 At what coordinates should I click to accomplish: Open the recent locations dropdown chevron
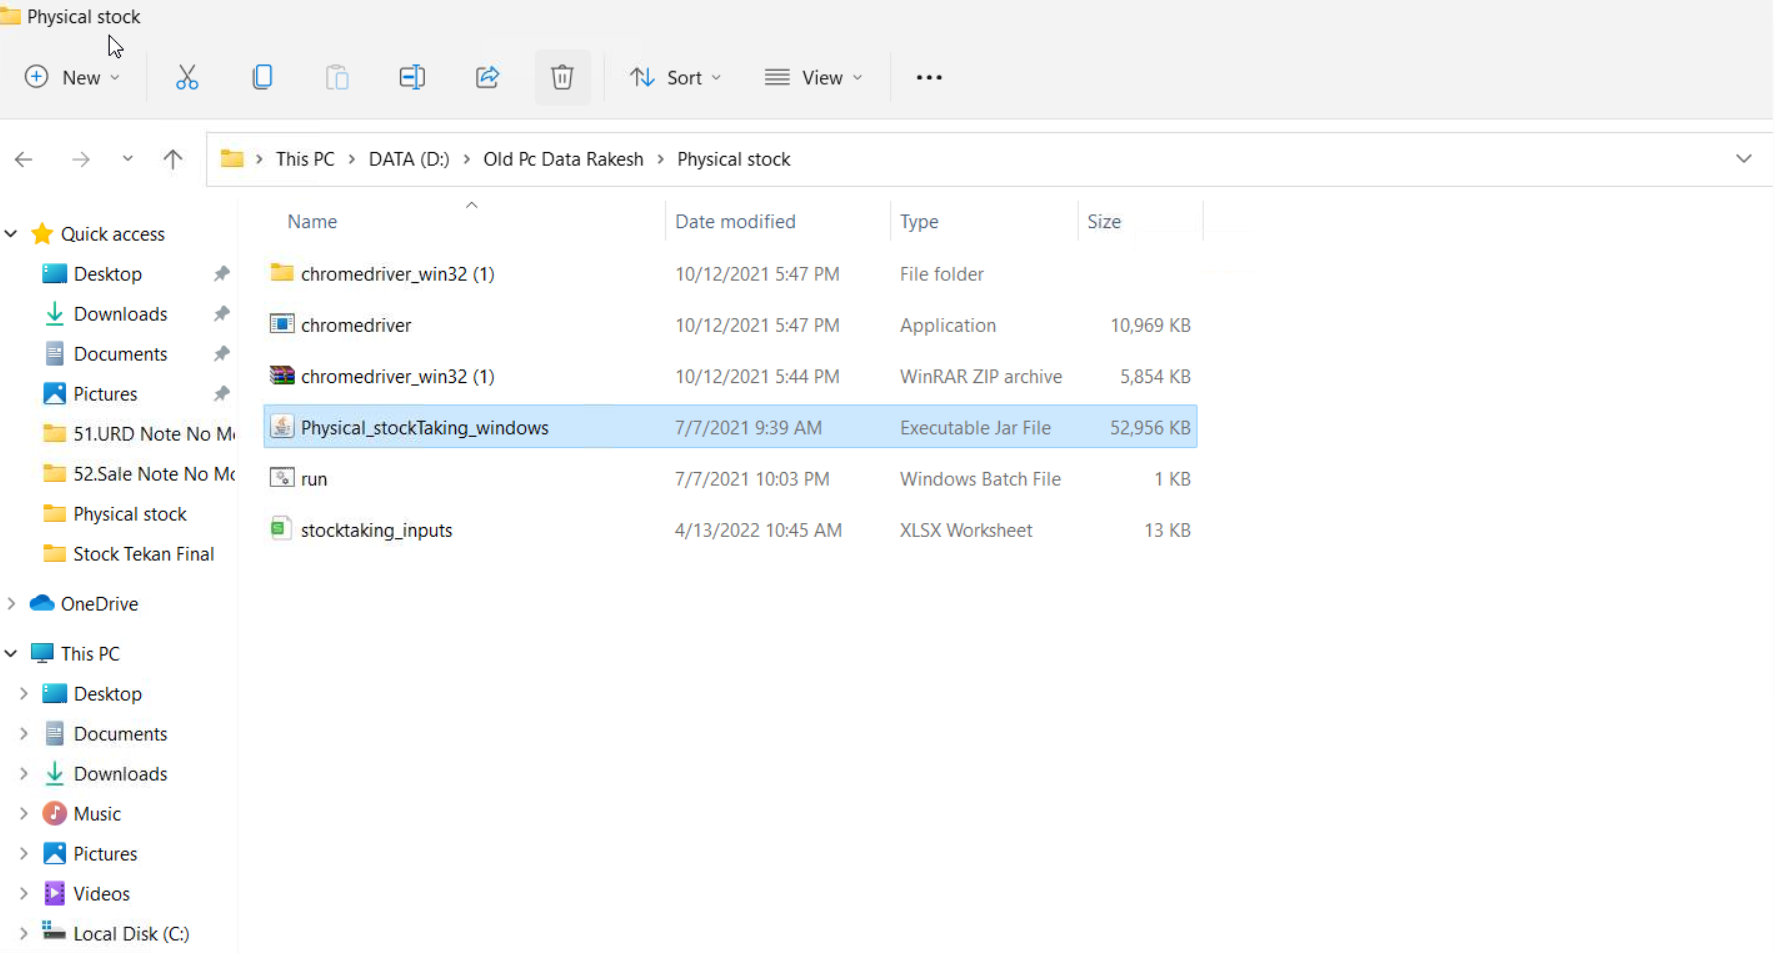coord(128,159)
